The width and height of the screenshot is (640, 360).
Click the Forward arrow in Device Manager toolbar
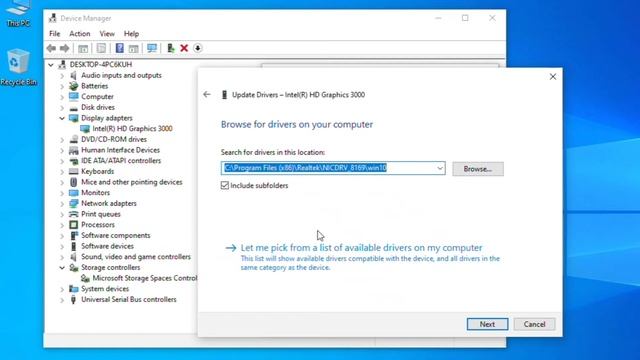(x=64, y=48)
